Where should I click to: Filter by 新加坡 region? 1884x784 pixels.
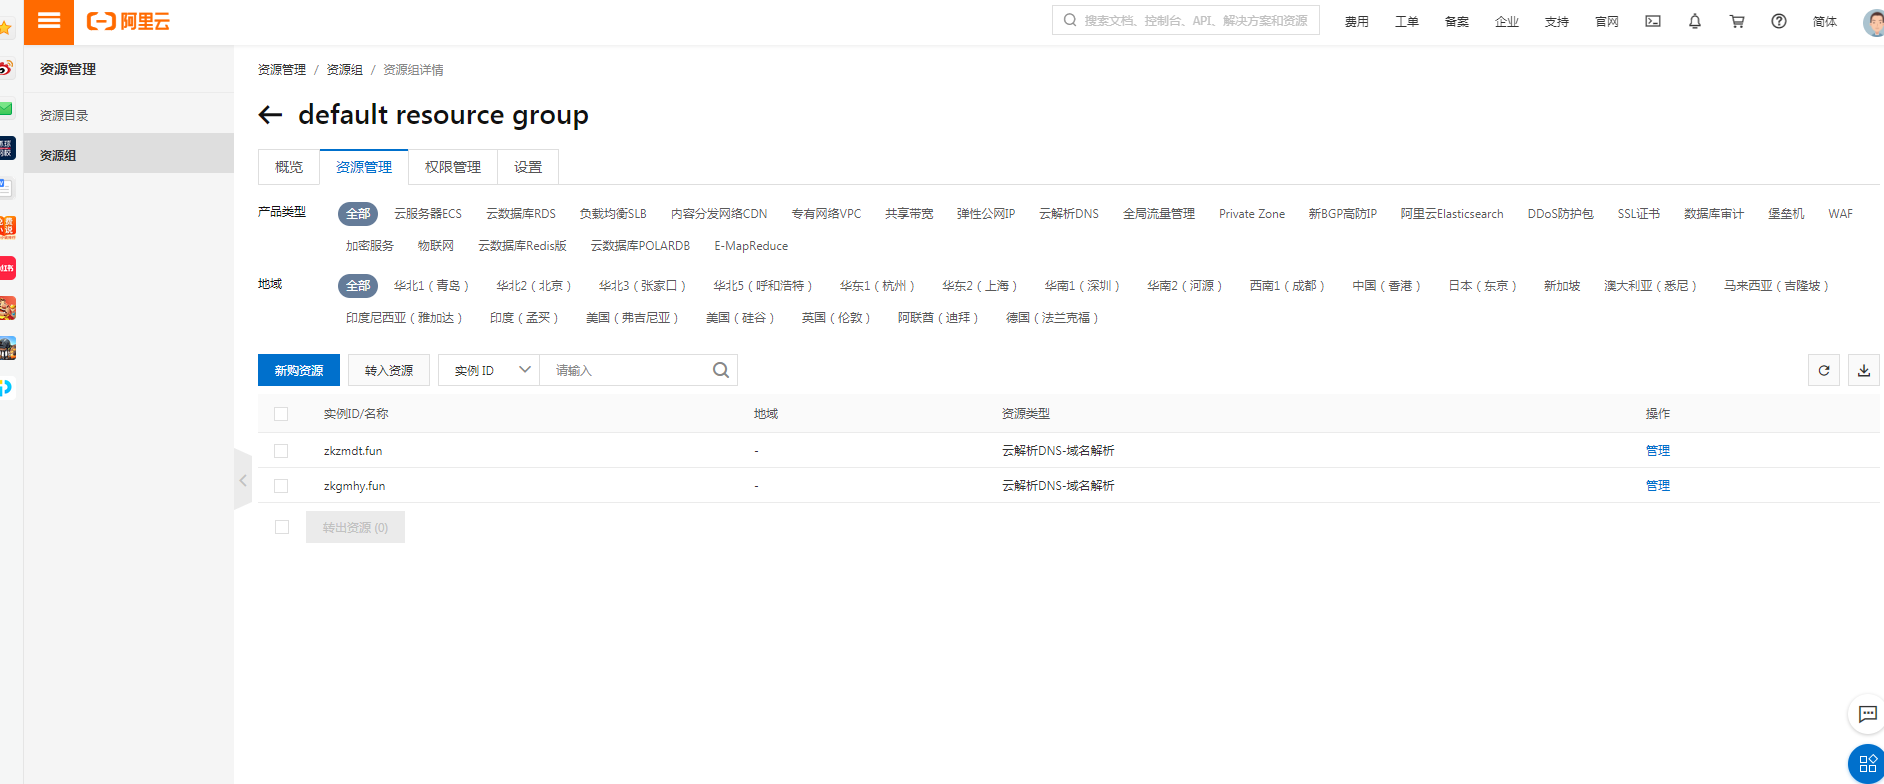[x=1562, y=286]
